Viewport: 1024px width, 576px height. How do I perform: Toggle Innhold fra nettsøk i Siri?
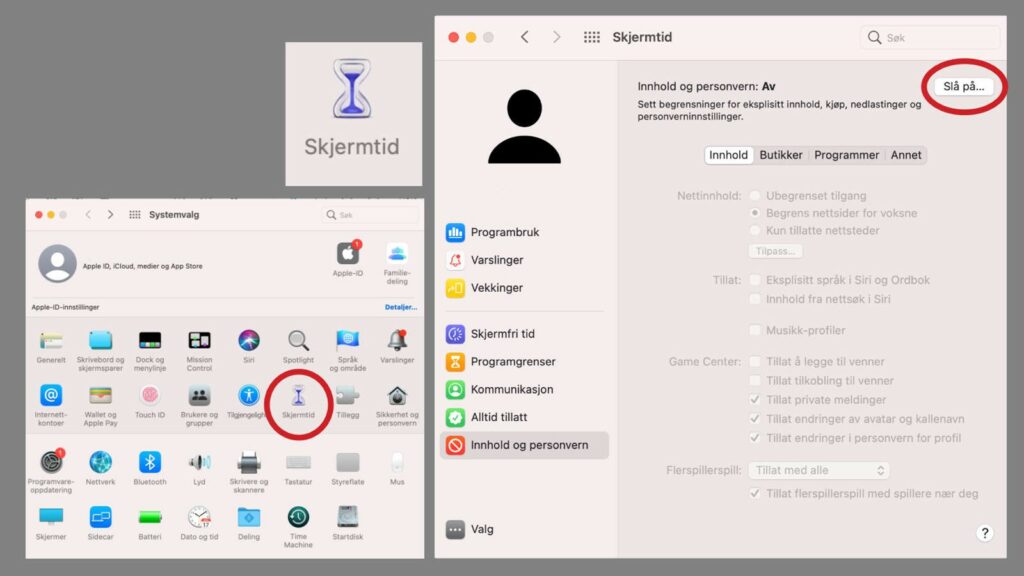click(755, 299)
